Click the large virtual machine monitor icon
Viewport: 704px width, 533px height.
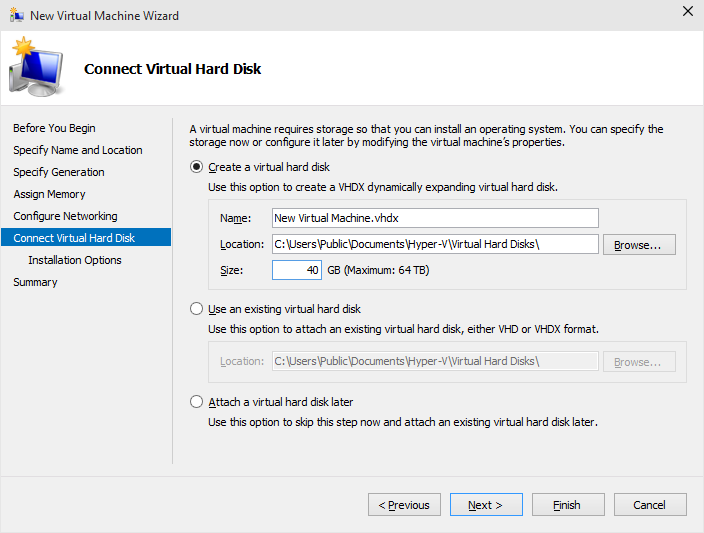click(37, 67)
